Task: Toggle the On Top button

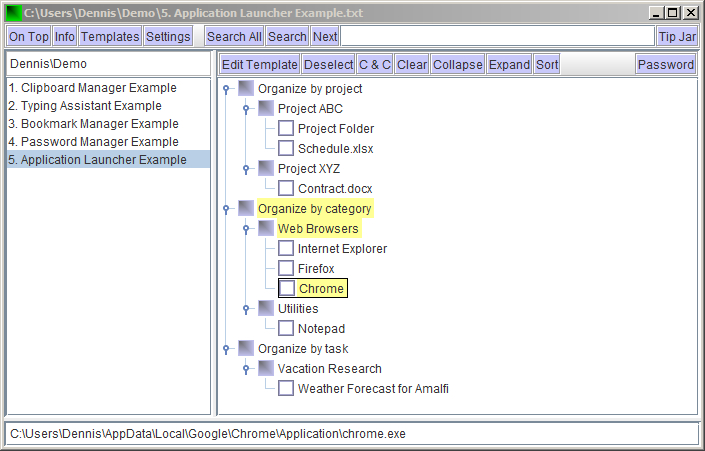Action: [29, 36]
